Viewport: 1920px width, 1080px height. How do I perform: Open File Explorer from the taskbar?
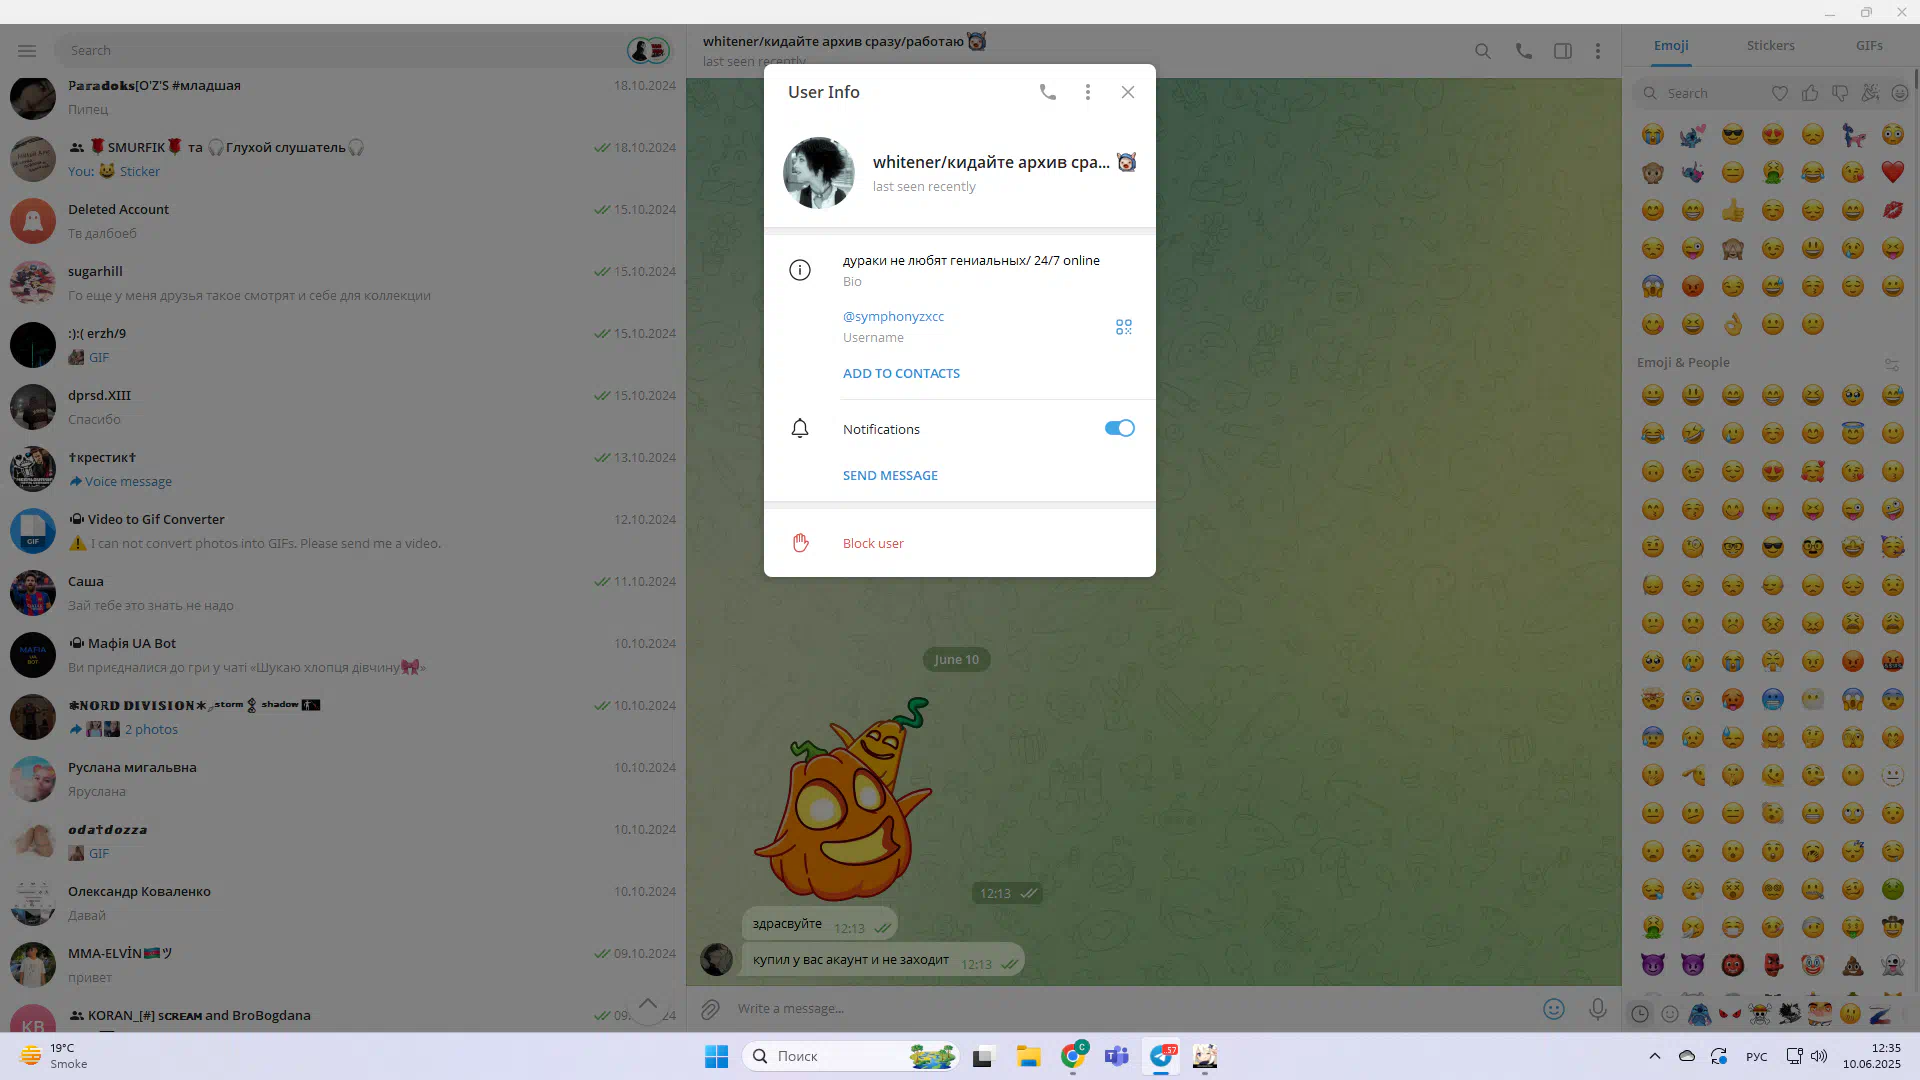(1028, 1056)
